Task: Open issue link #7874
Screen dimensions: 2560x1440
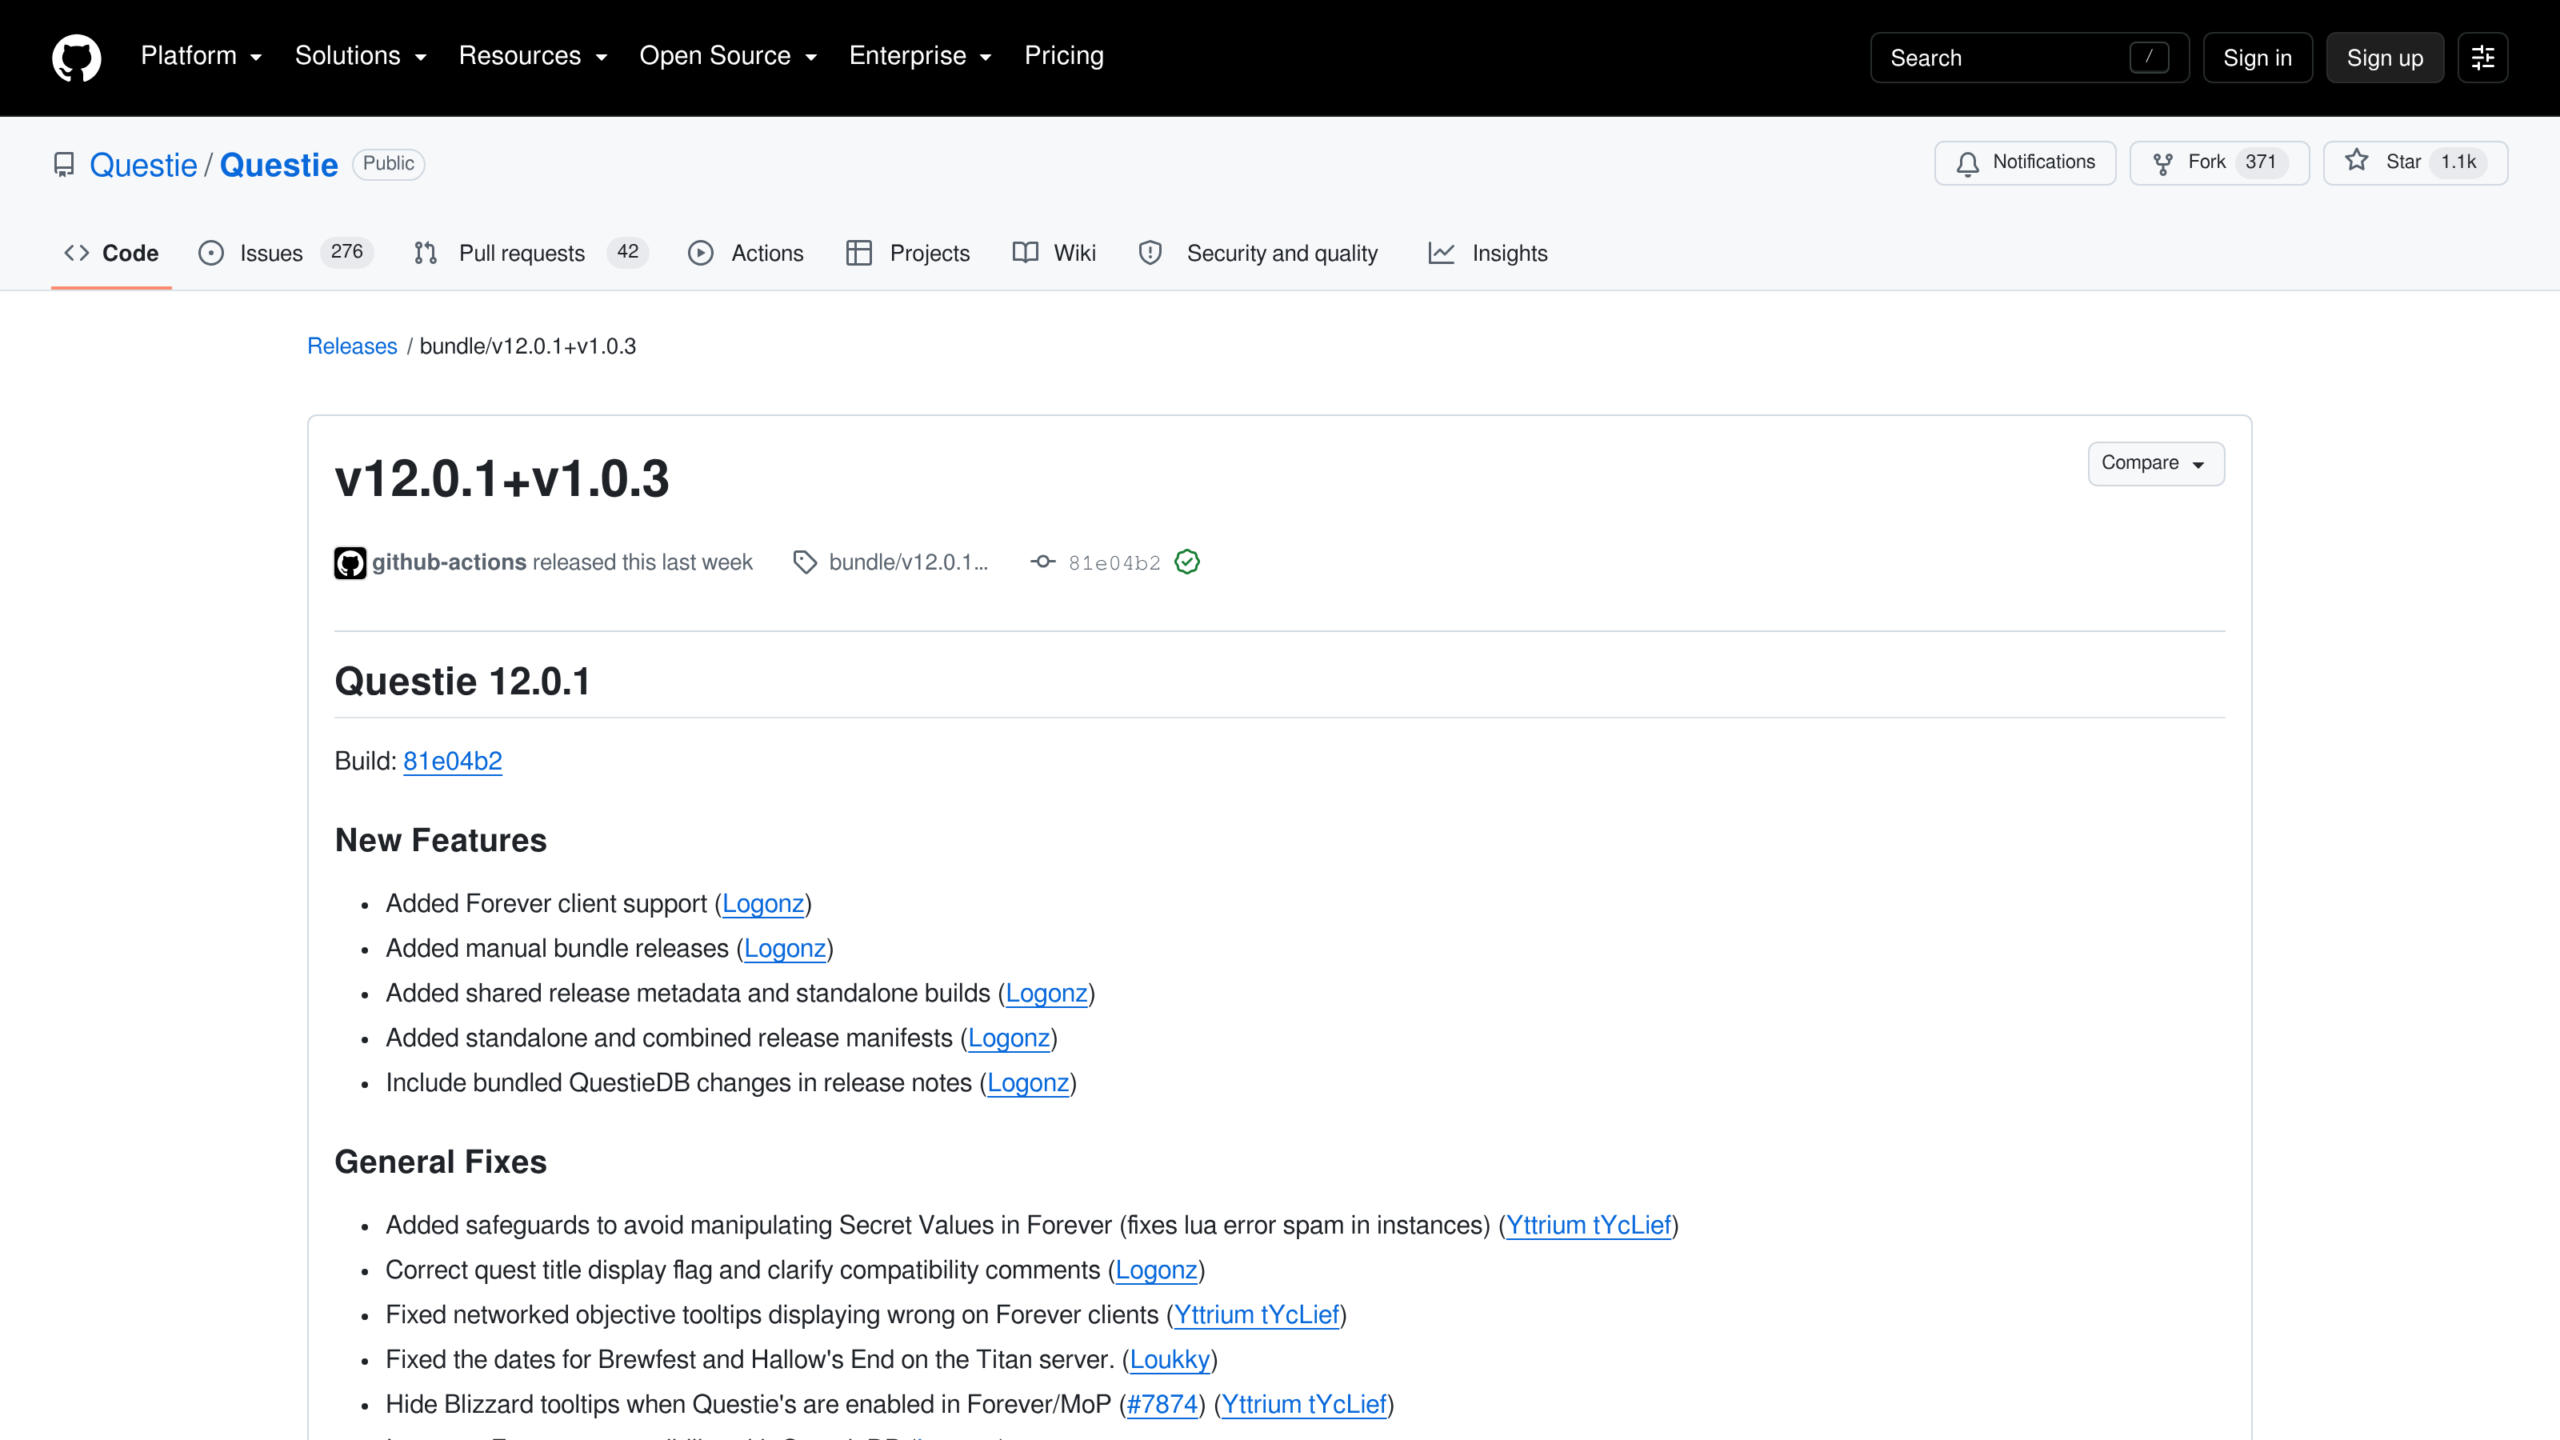Action: point(1162,1404)
